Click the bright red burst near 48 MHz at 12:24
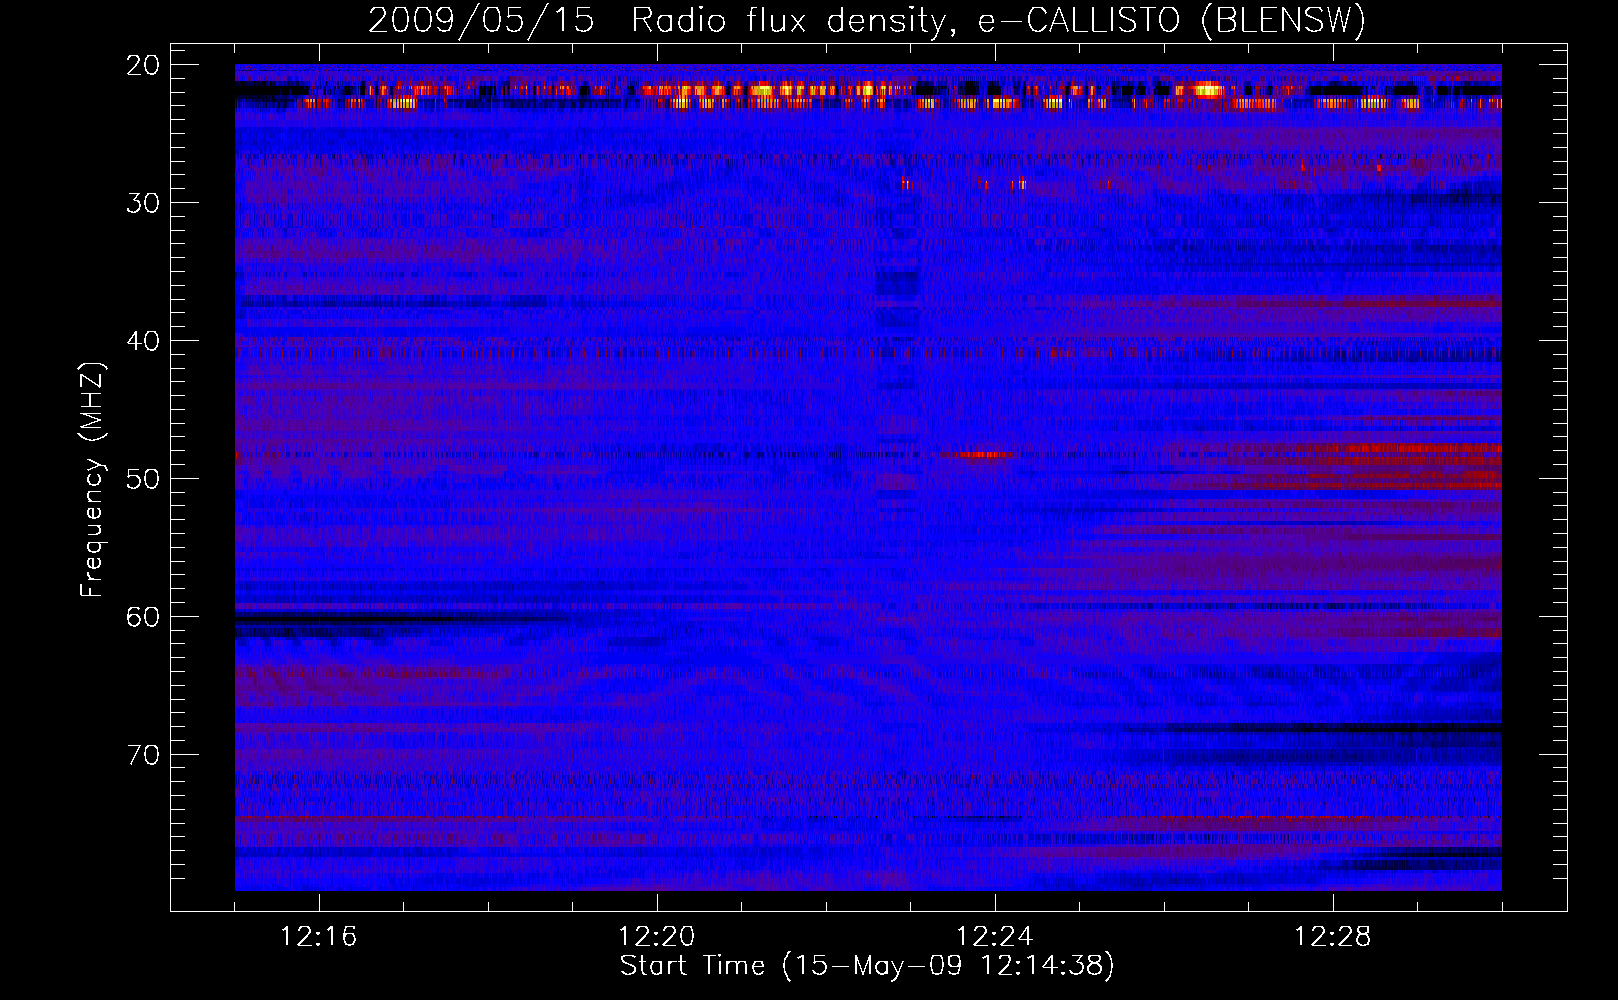Viewport: 1618px width, 1000px height. tap(981, 455)
